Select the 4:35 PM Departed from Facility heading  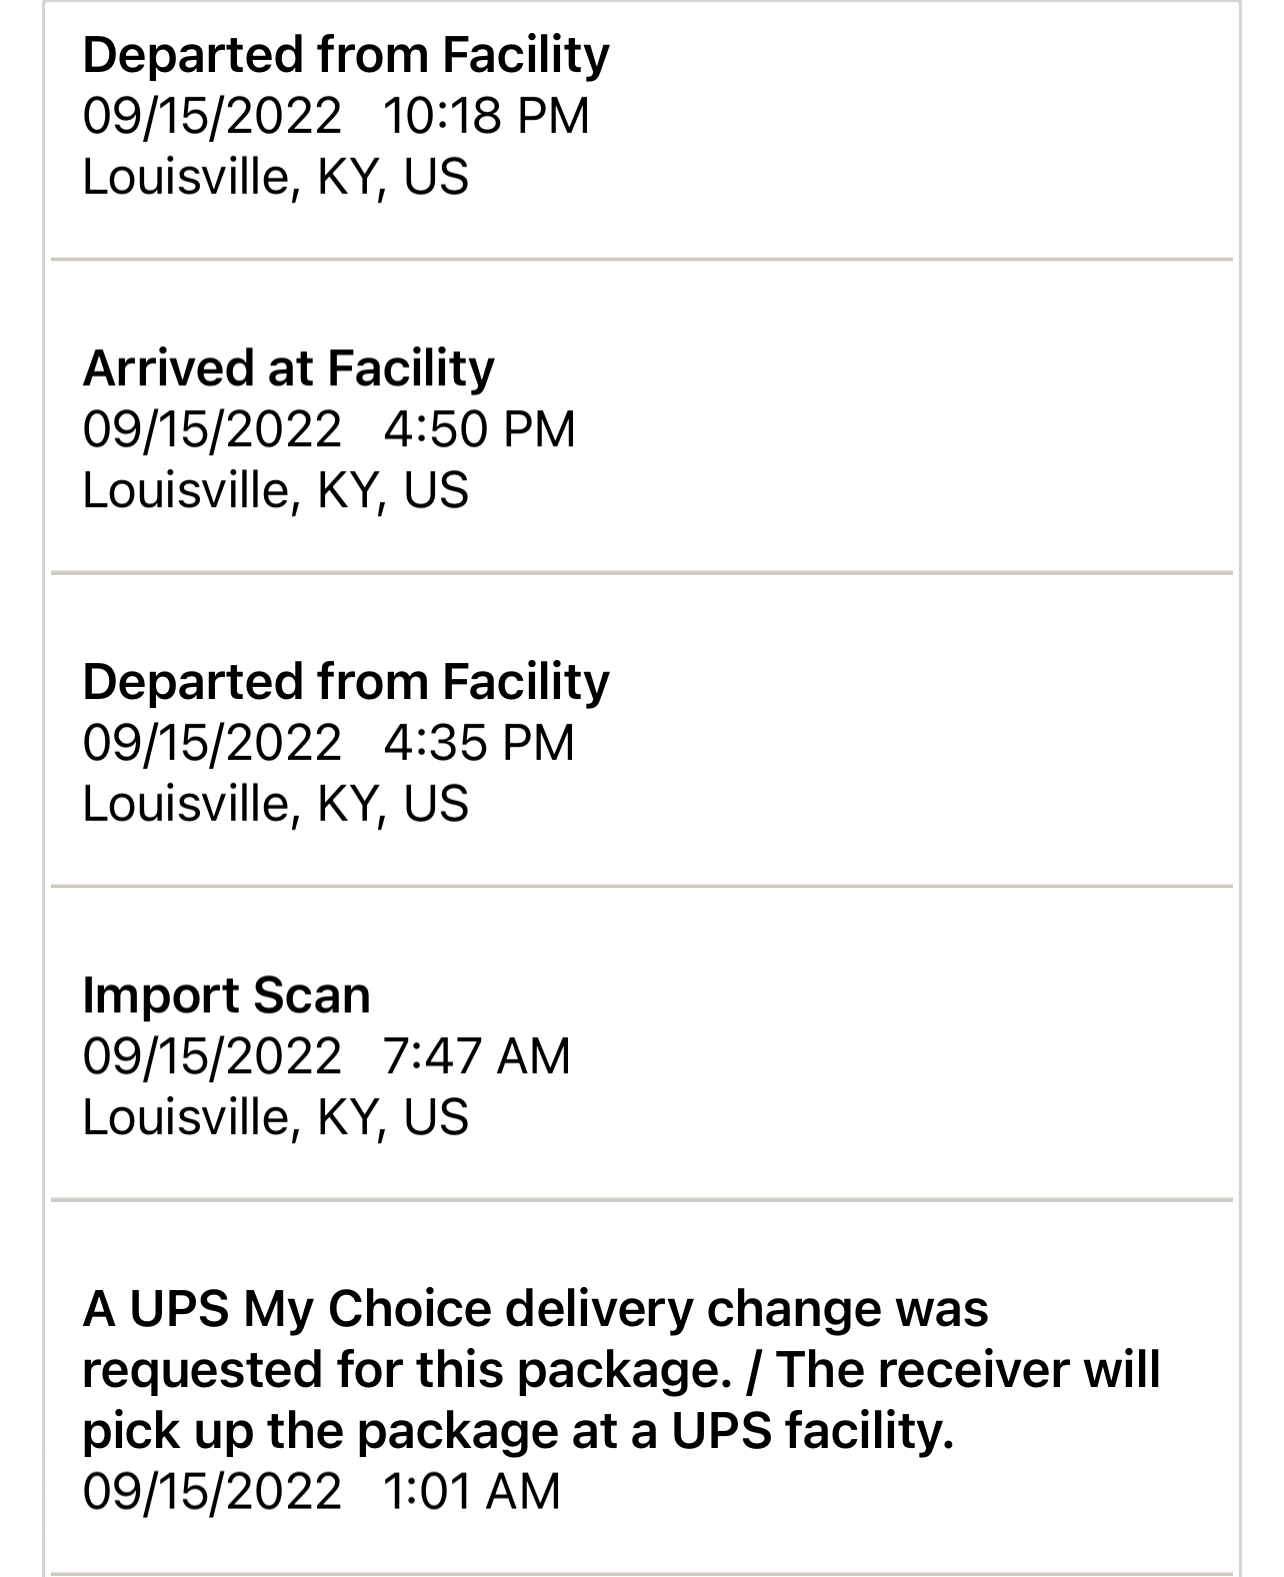pos(346,682)
